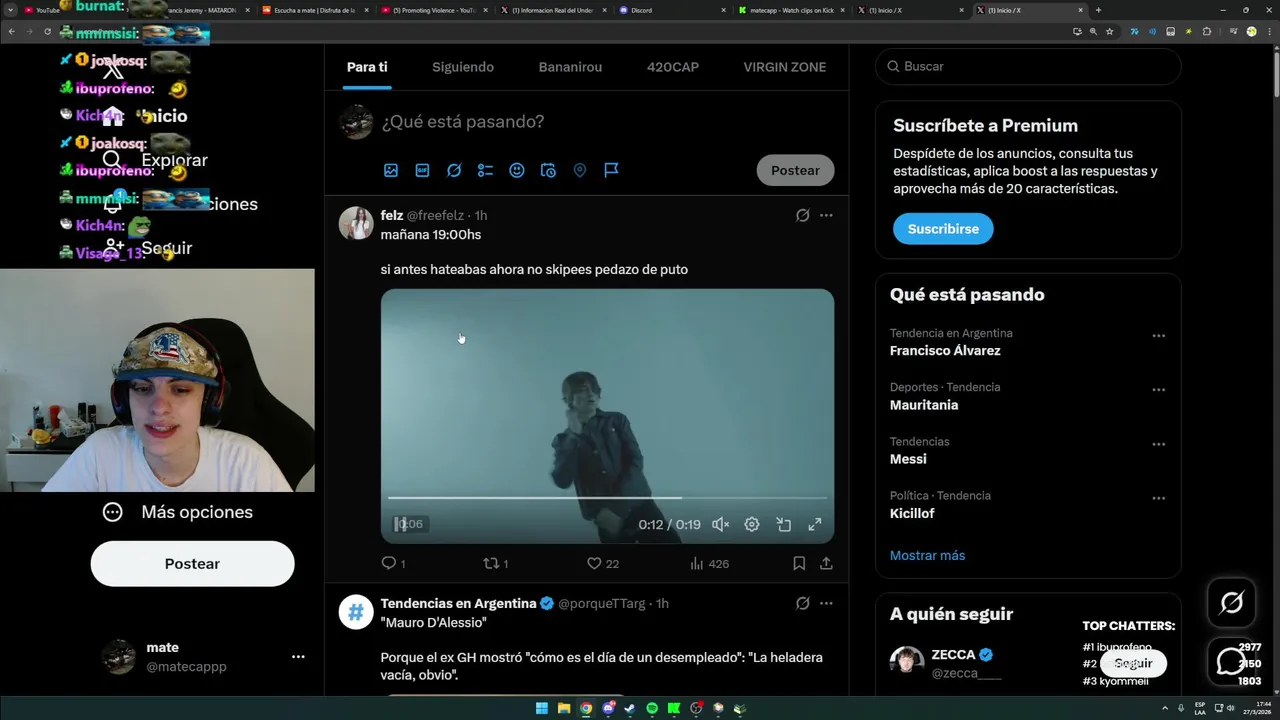Tag location on the post
Image resolution: width=1280 pixels, height=720 pixels.
coord(580,171)
